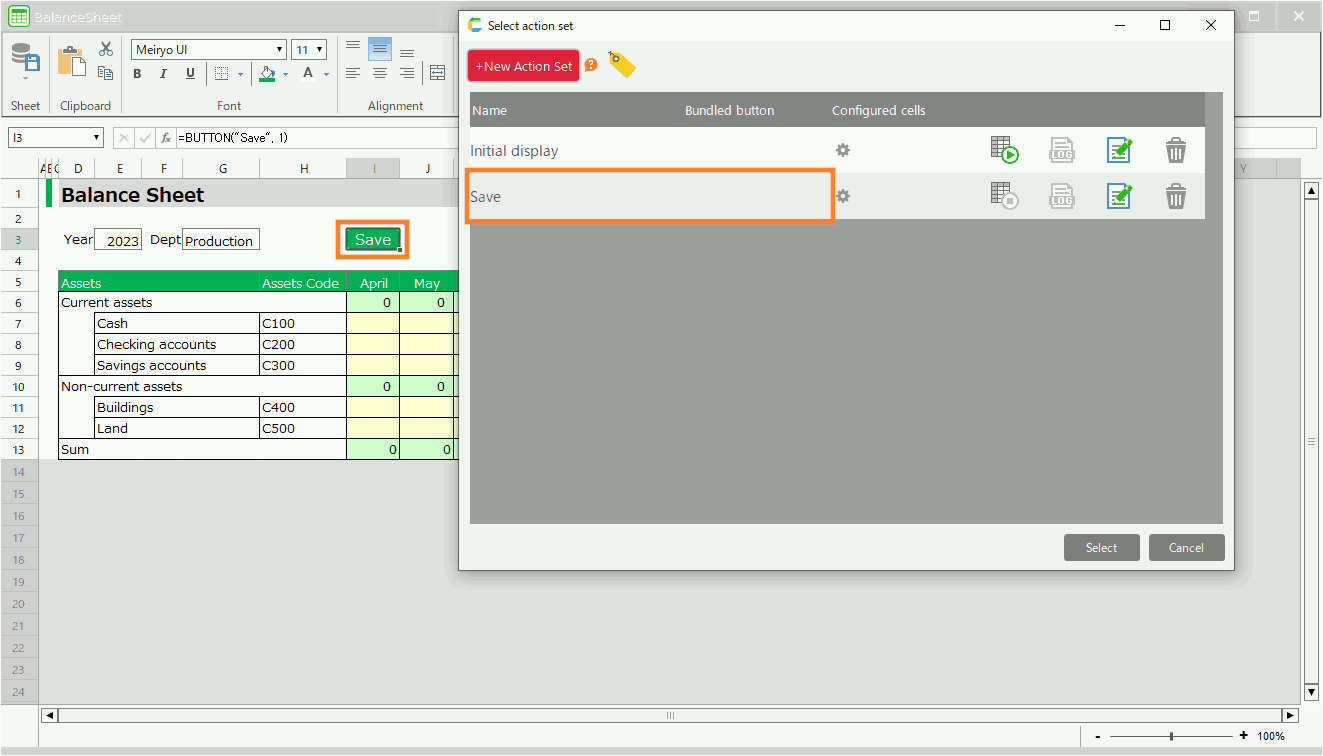Click the fill color paint bucket
1323x756 pixels.
tap(267, 74)
